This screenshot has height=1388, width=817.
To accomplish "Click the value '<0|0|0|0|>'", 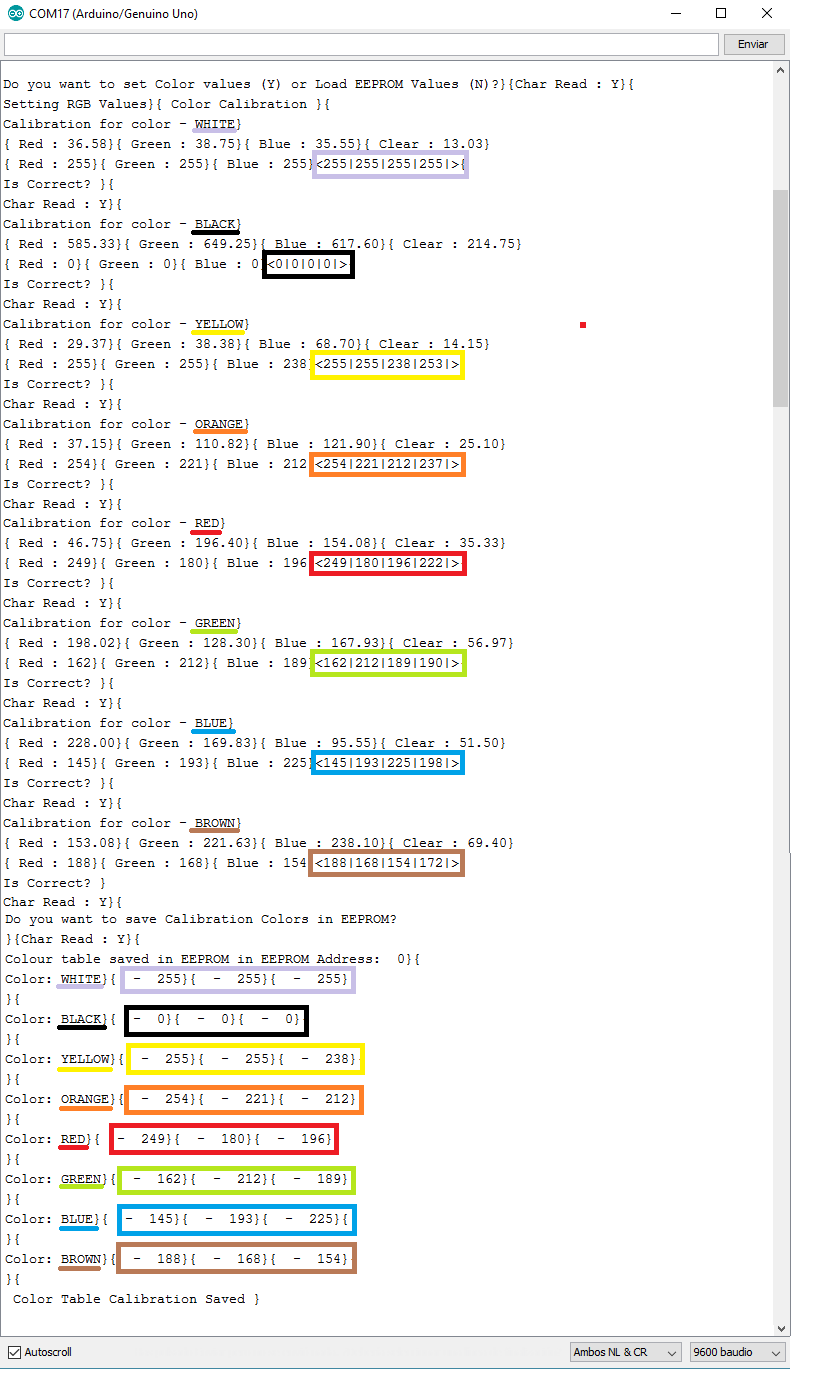I will tap(308, 264).
